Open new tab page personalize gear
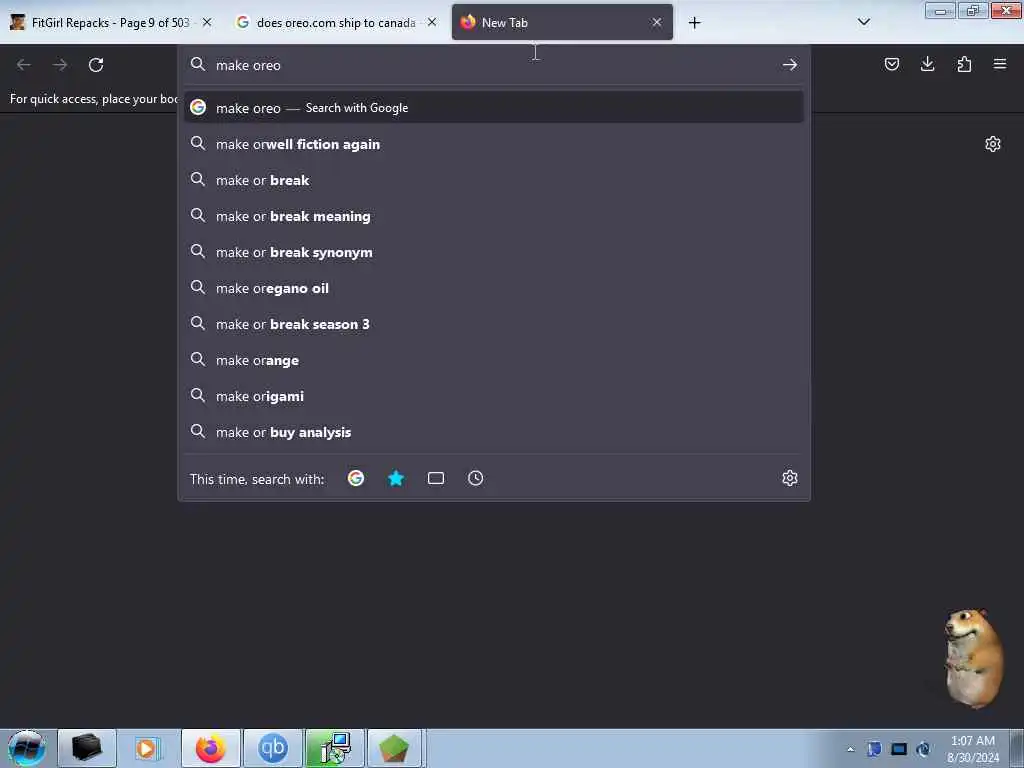The width and height of the screenshot is (1024, 768). 993,144
